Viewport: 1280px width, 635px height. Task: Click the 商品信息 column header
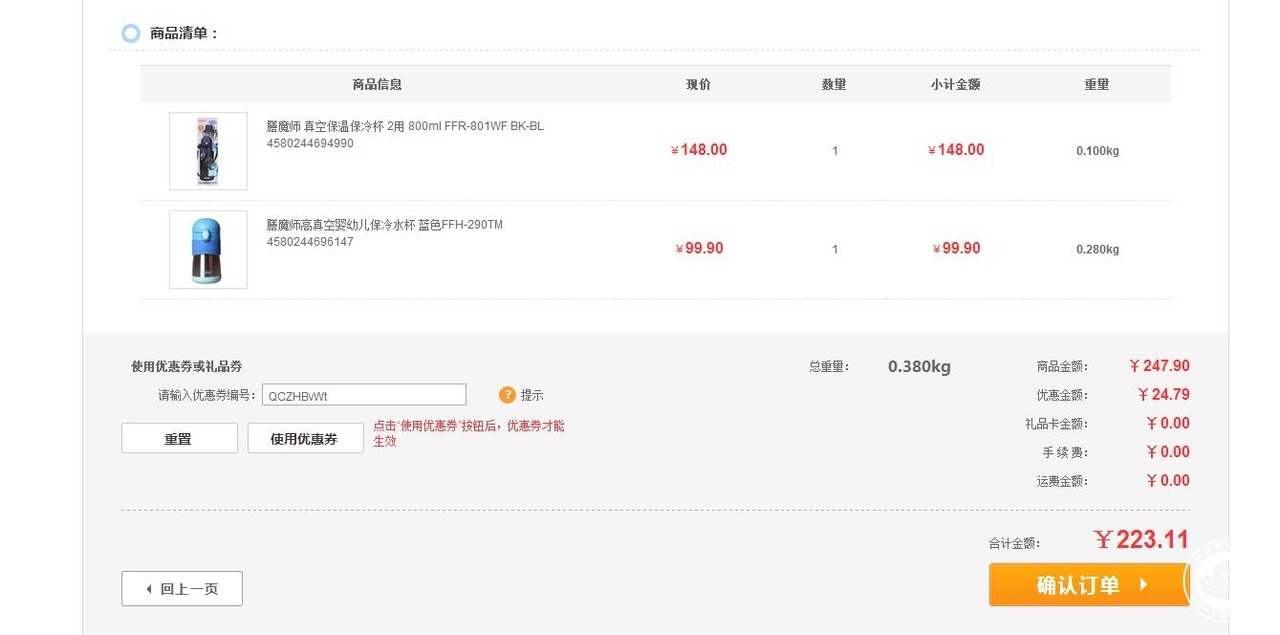pyautogui.click(x=377, y=85)
